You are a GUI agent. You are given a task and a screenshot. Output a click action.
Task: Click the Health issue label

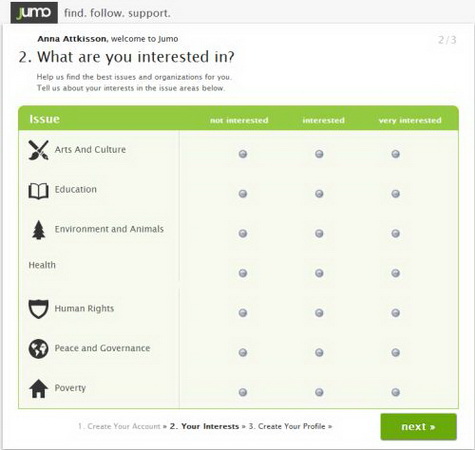(x=42, y=265)
